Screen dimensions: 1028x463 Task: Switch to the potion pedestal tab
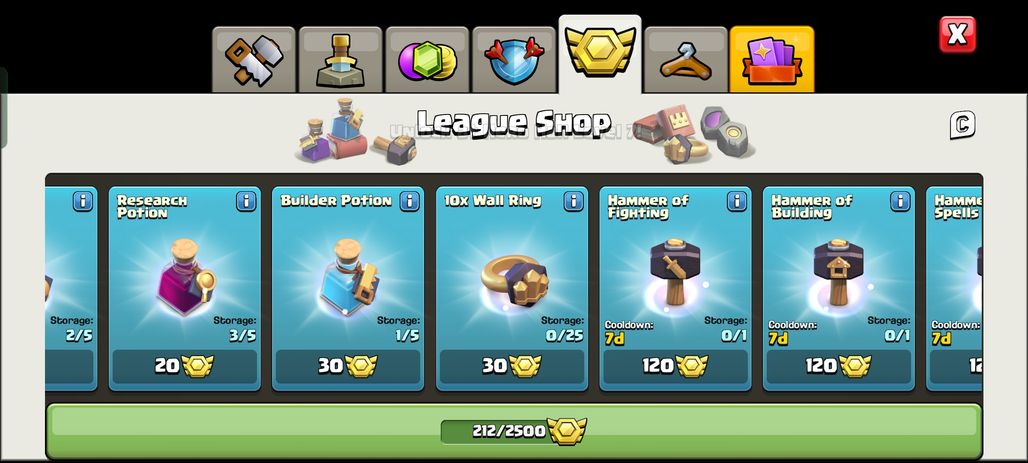pos(340,60)
